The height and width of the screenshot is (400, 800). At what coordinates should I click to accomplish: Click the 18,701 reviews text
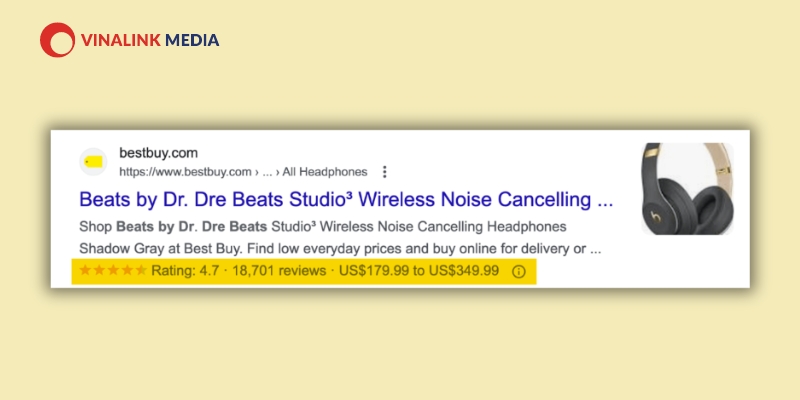[x=279, y=270]
